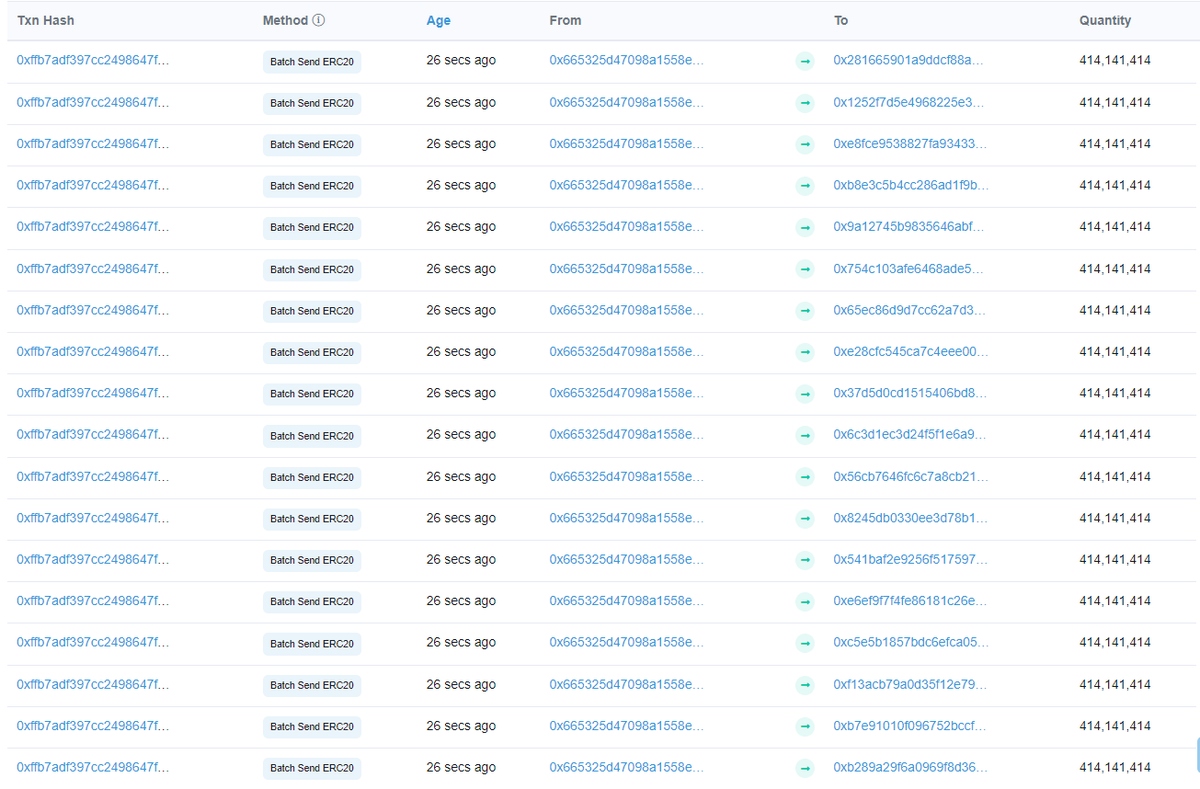
Task: Click Batch Send ERC20 badge in 0xe8fce9538827fa93433 row
Action: point(312,145)
